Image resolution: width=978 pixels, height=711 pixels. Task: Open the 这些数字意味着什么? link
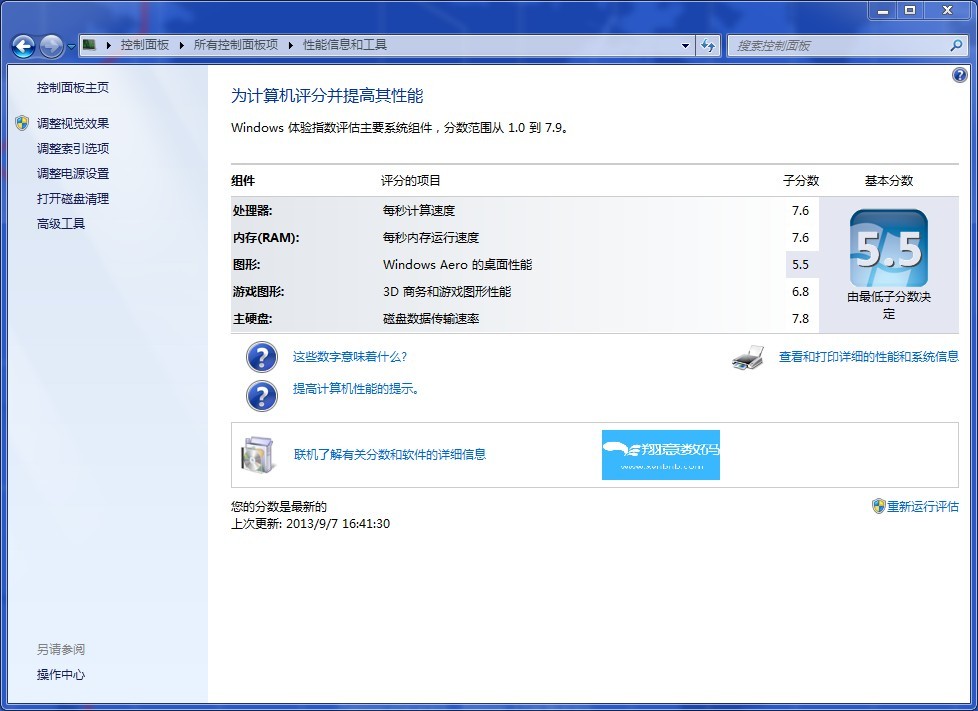[350, 357]
